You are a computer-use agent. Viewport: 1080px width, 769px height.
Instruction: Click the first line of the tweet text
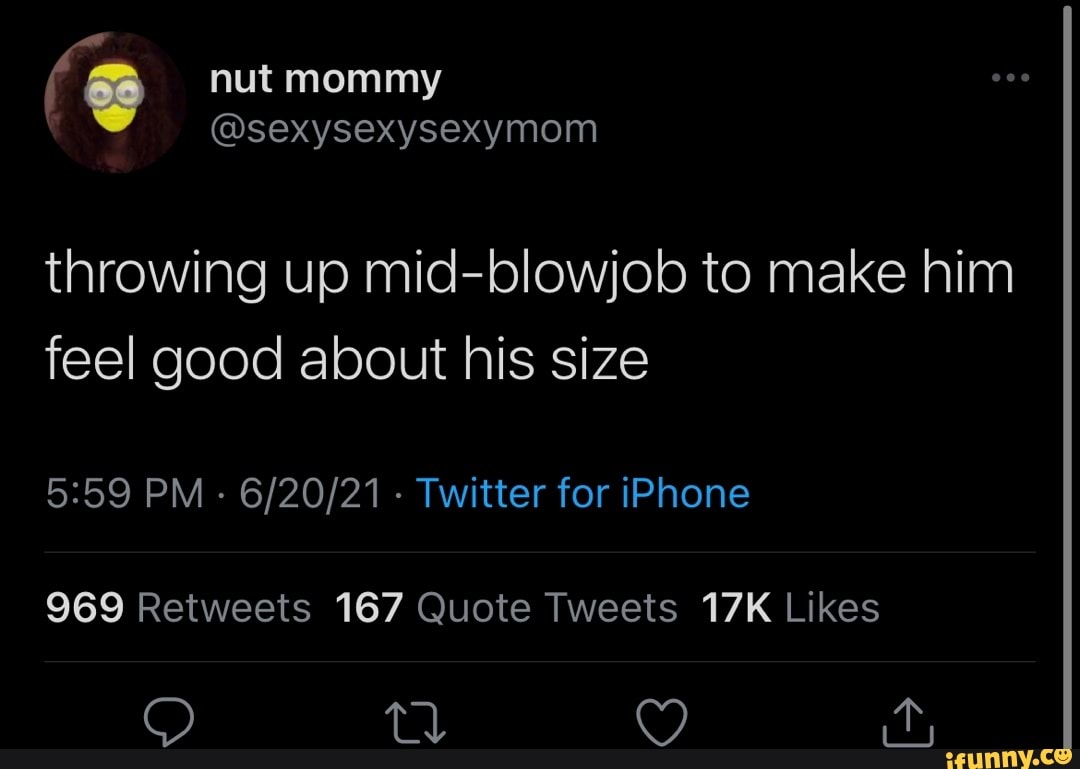coord(529,274)
